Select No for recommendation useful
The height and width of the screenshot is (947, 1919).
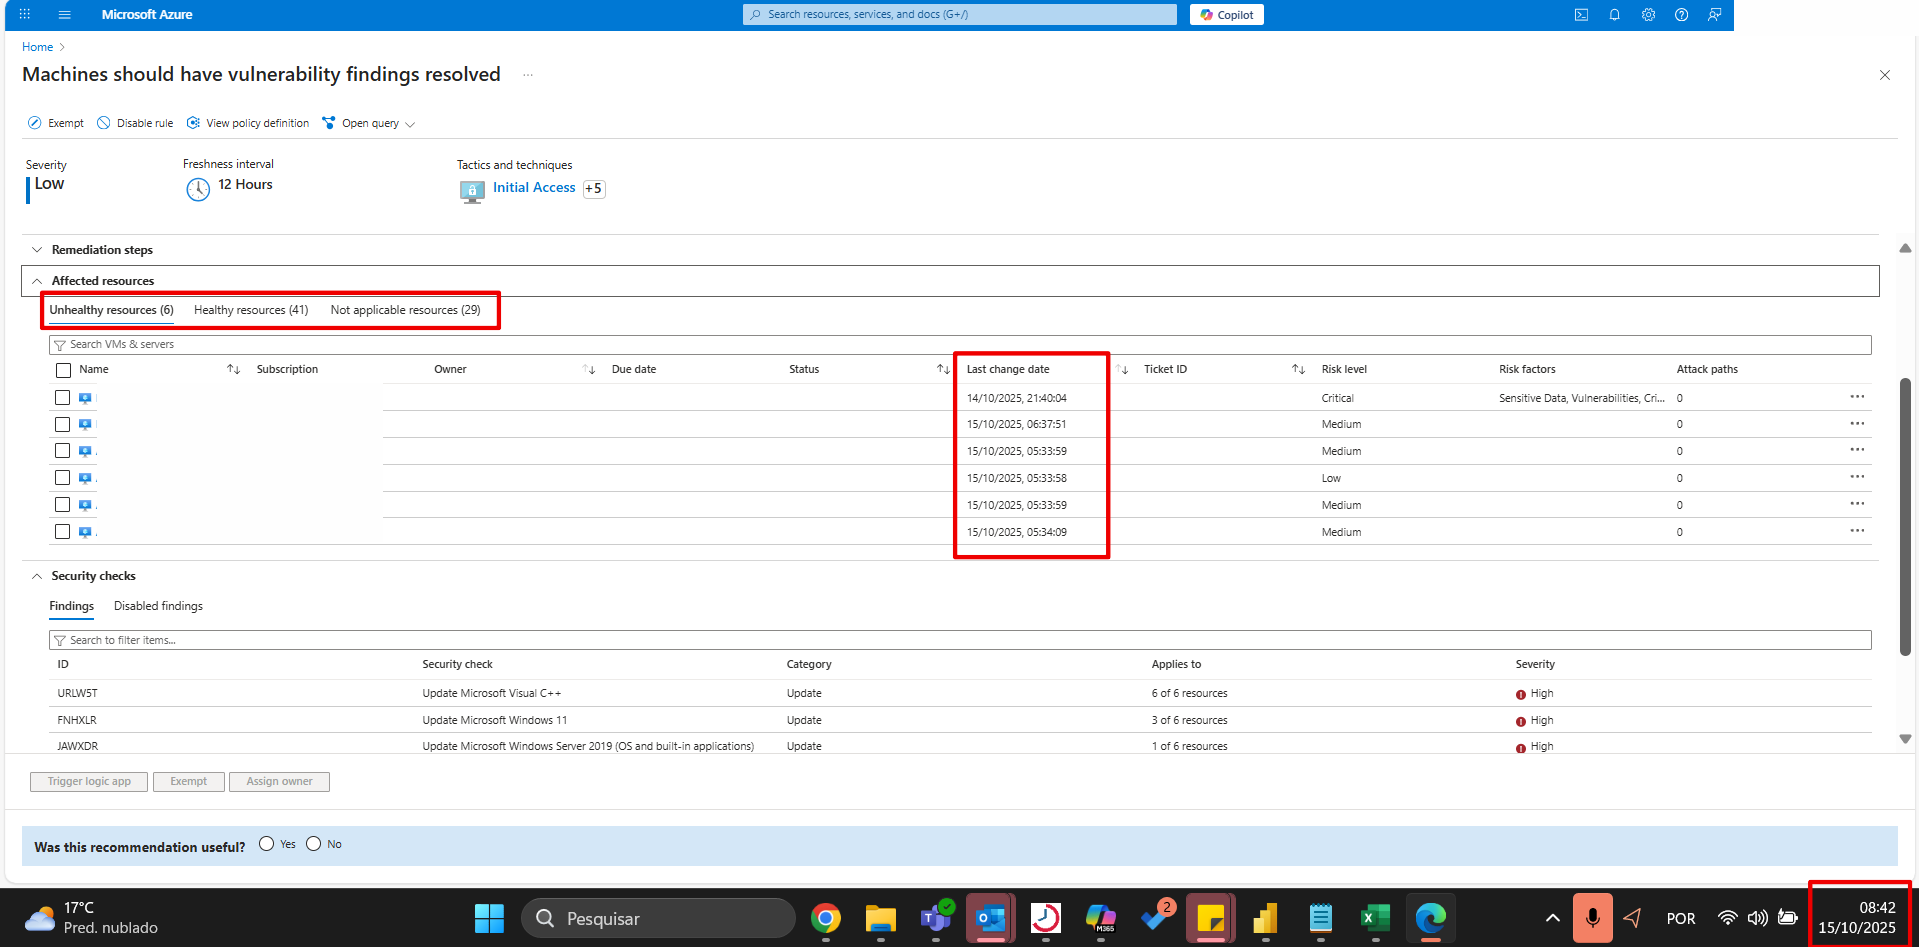coord(314,844)
